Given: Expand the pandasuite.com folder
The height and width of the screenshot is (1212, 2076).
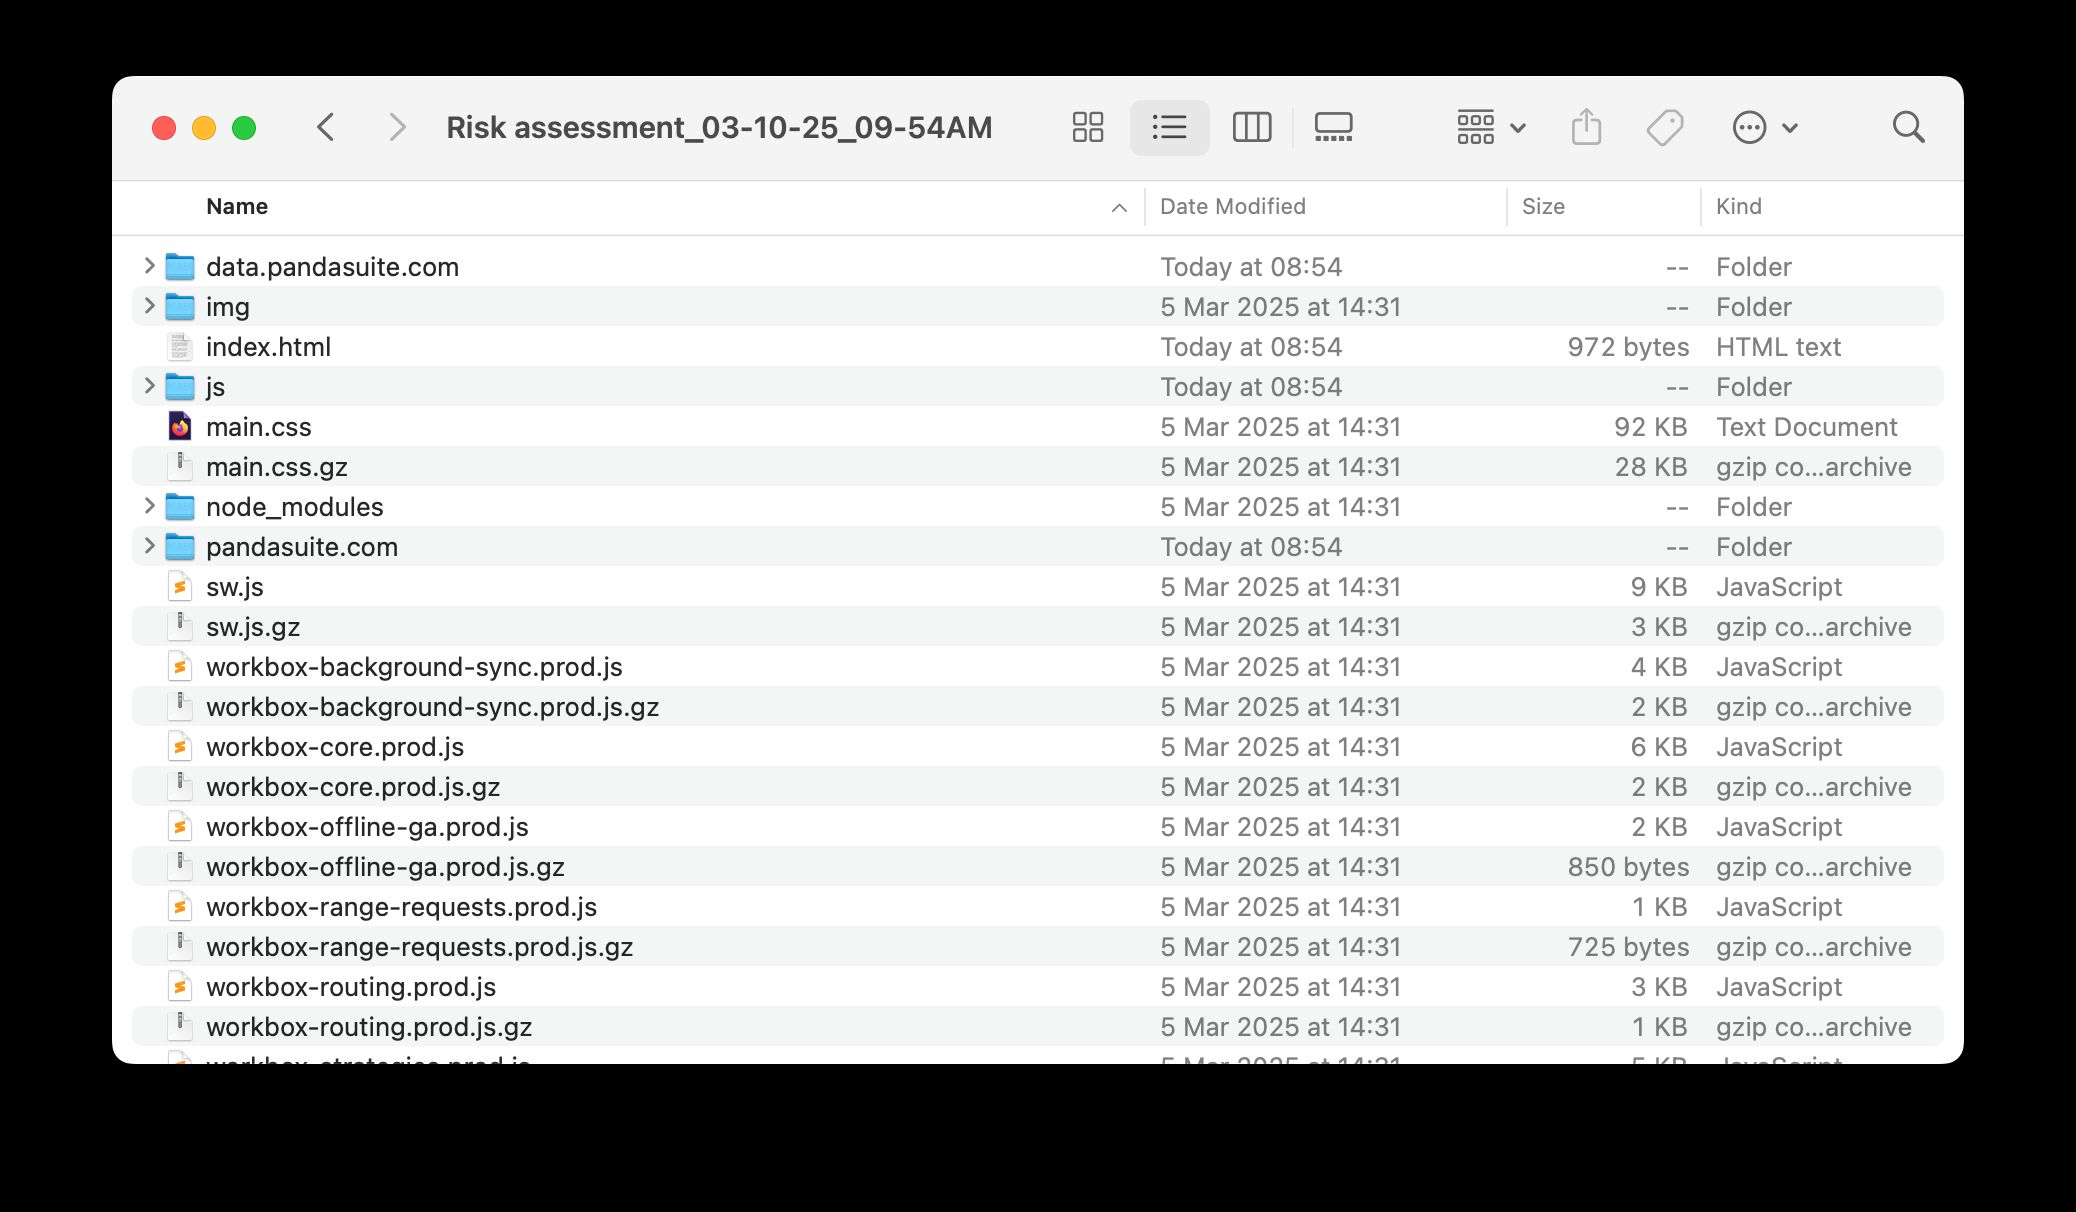Looking at the screenshot, I should (148, 547).
